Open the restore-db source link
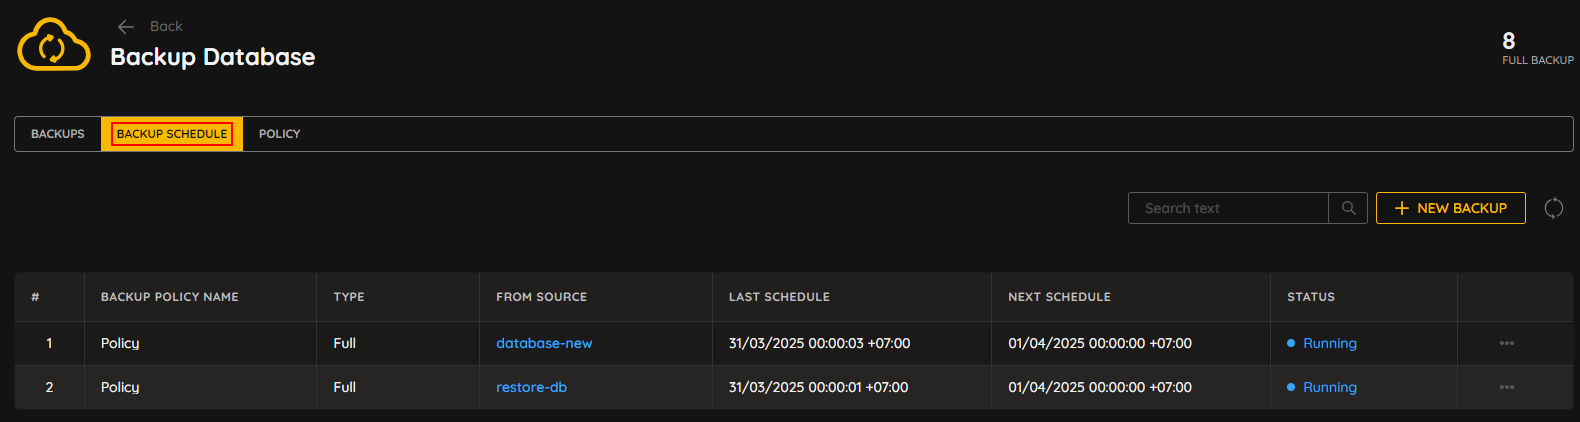 tap(531, 387)
